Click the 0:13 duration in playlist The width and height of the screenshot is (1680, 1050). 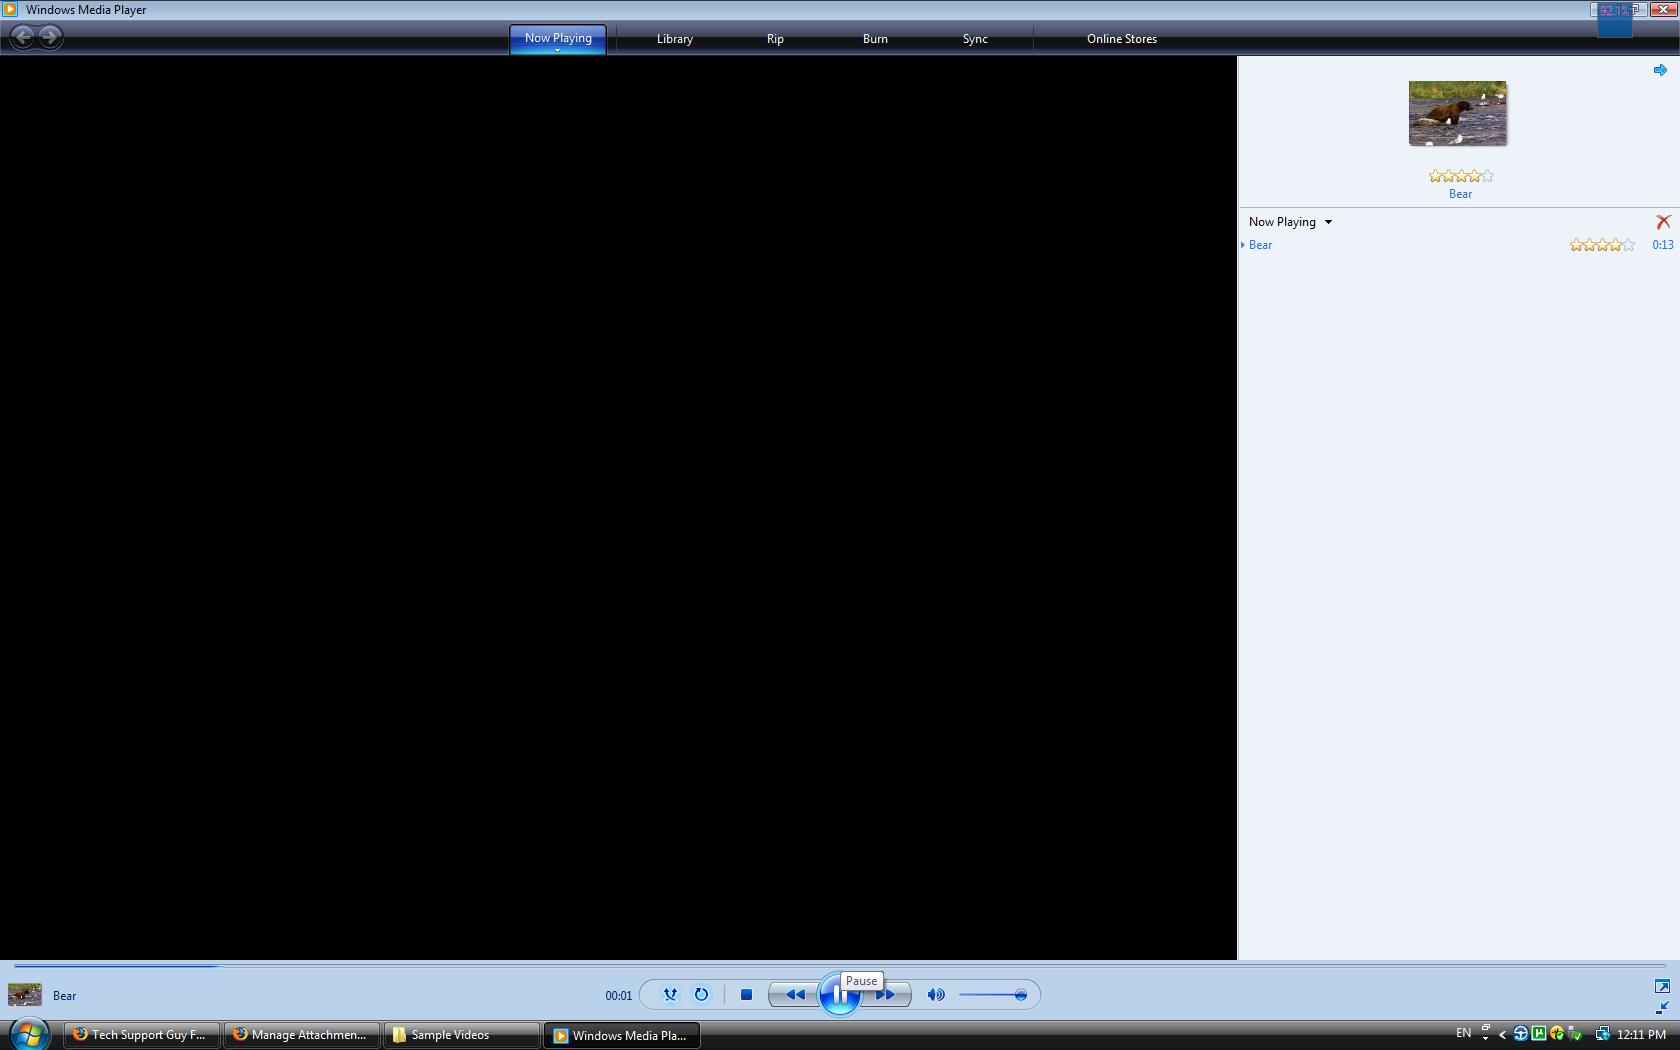click(x=1662, y=245)
